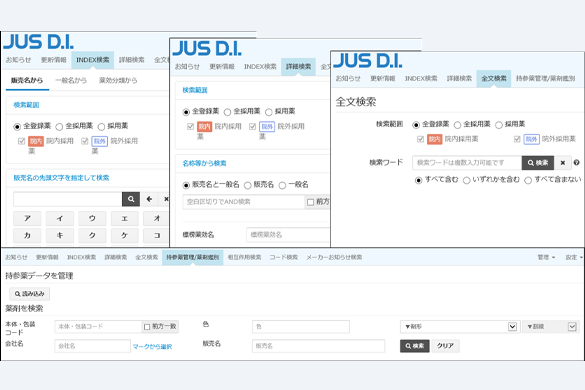Toggle 院内採用薬 checkbox in 全文検索 window

click(x=420, y=139)
